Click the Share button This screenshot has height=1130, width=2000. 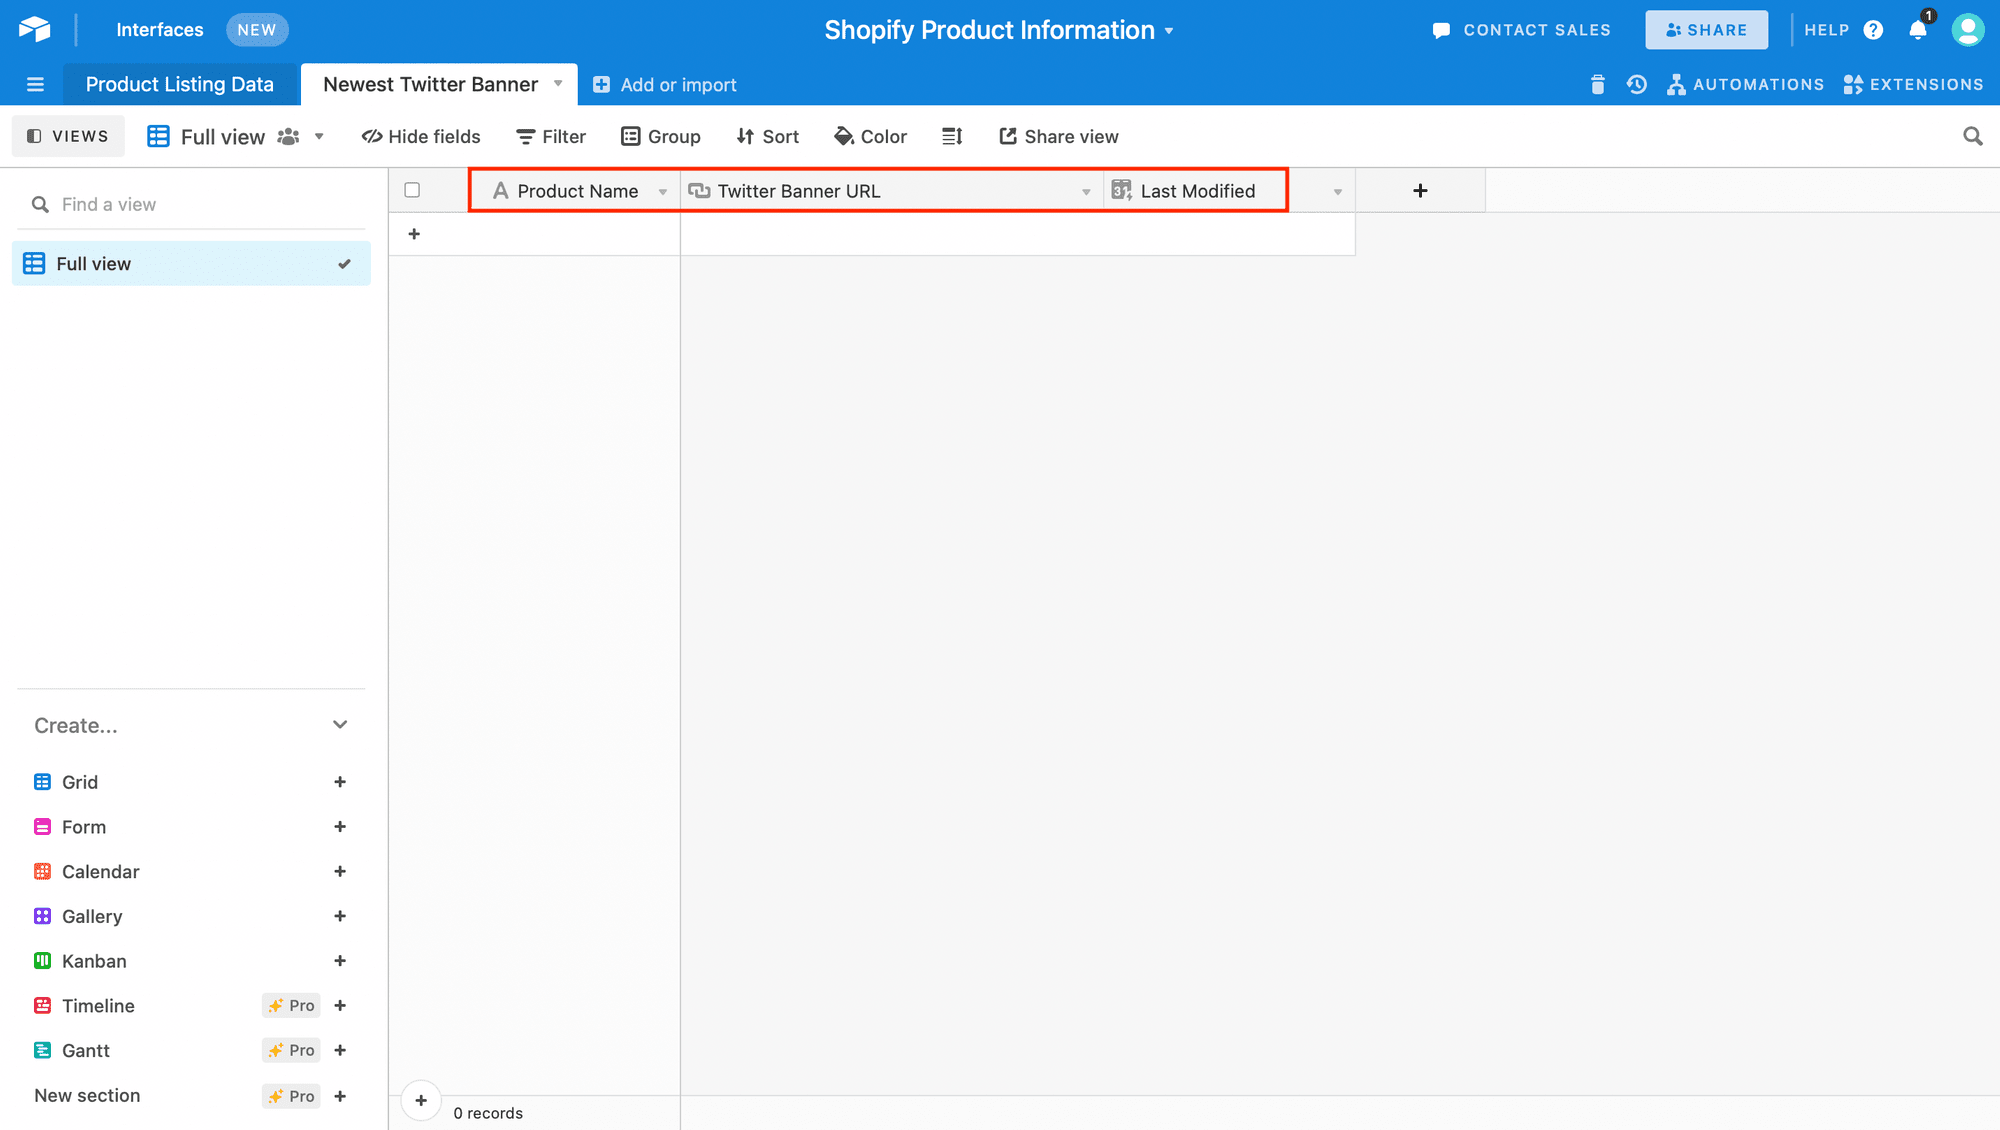(1706, 30)
